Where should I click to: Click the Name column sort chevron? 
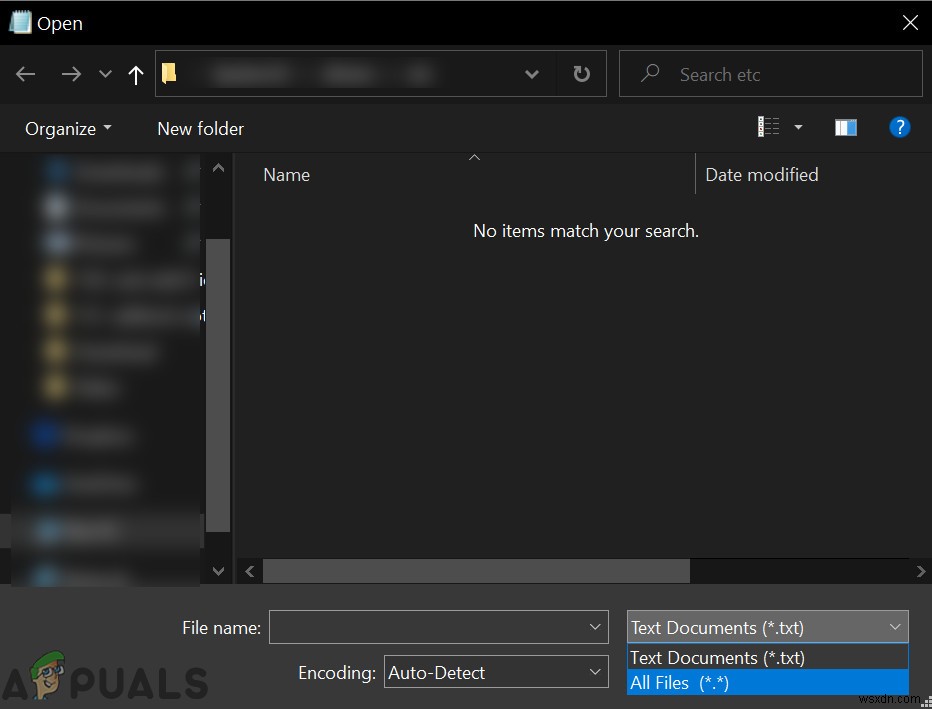point(475,157)
